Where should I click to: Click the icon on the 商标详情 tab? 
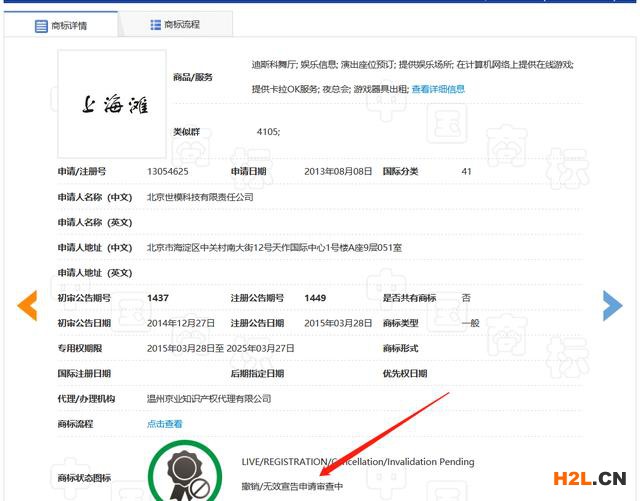pyautogui.click(x=42, y=26)
